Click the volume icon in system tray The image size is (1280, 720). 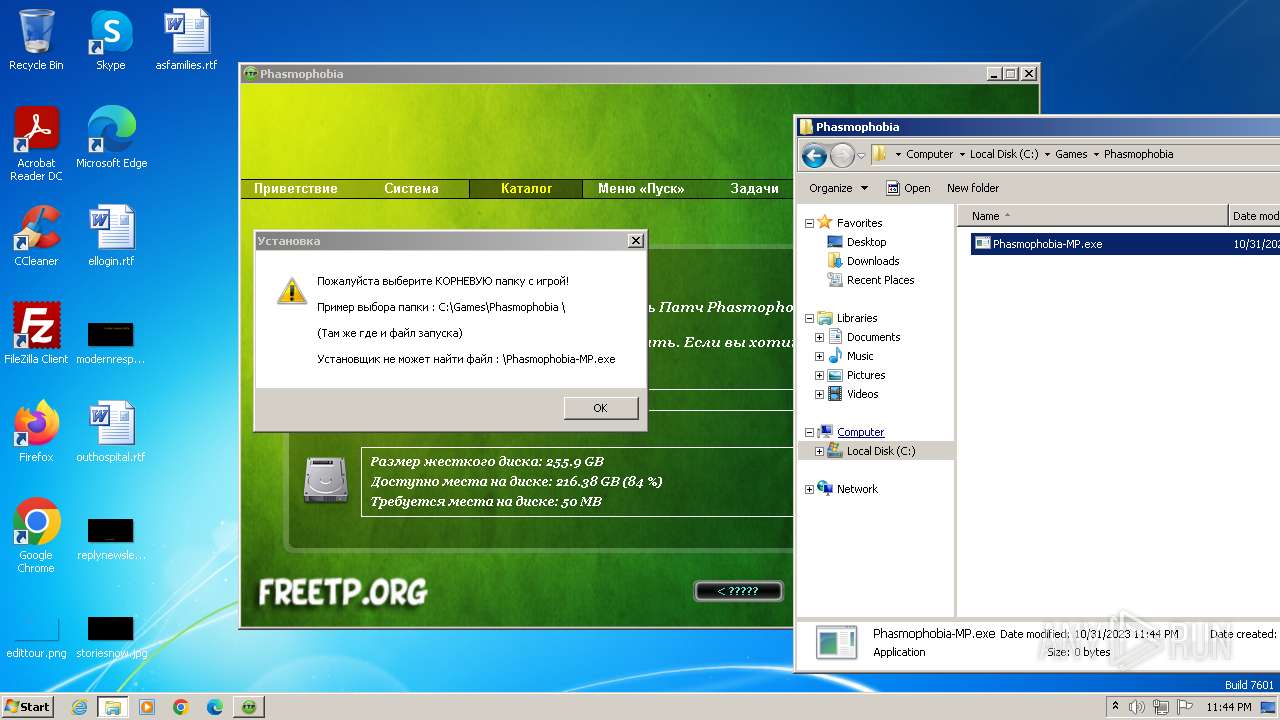tap(1137, 707)
